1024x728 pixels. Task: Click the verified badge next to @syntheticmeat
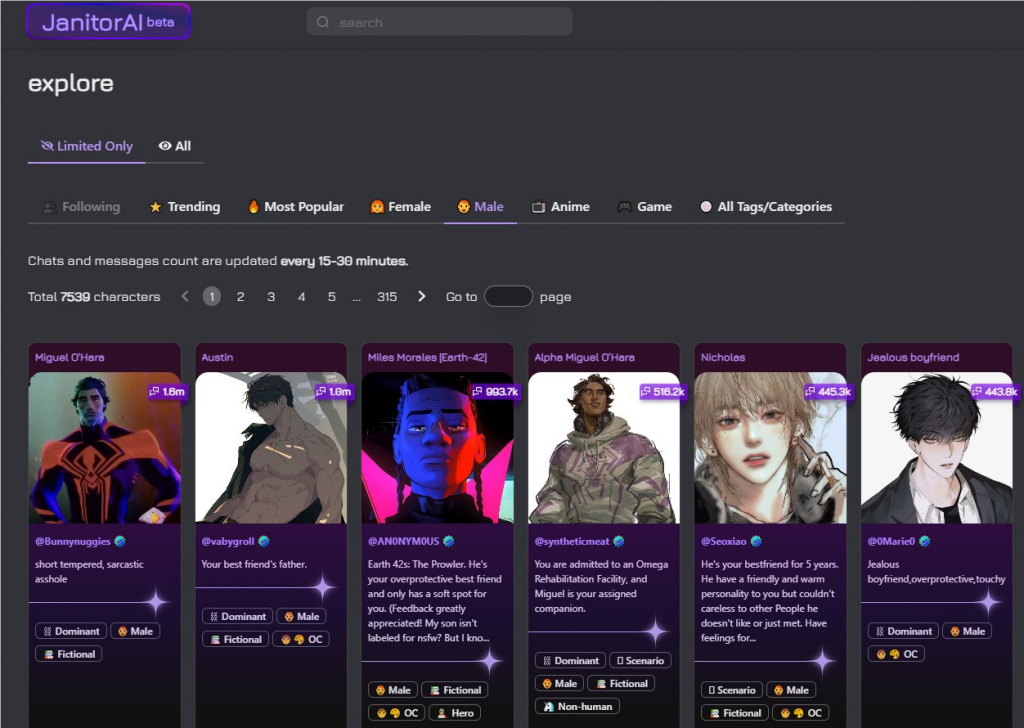619,541
